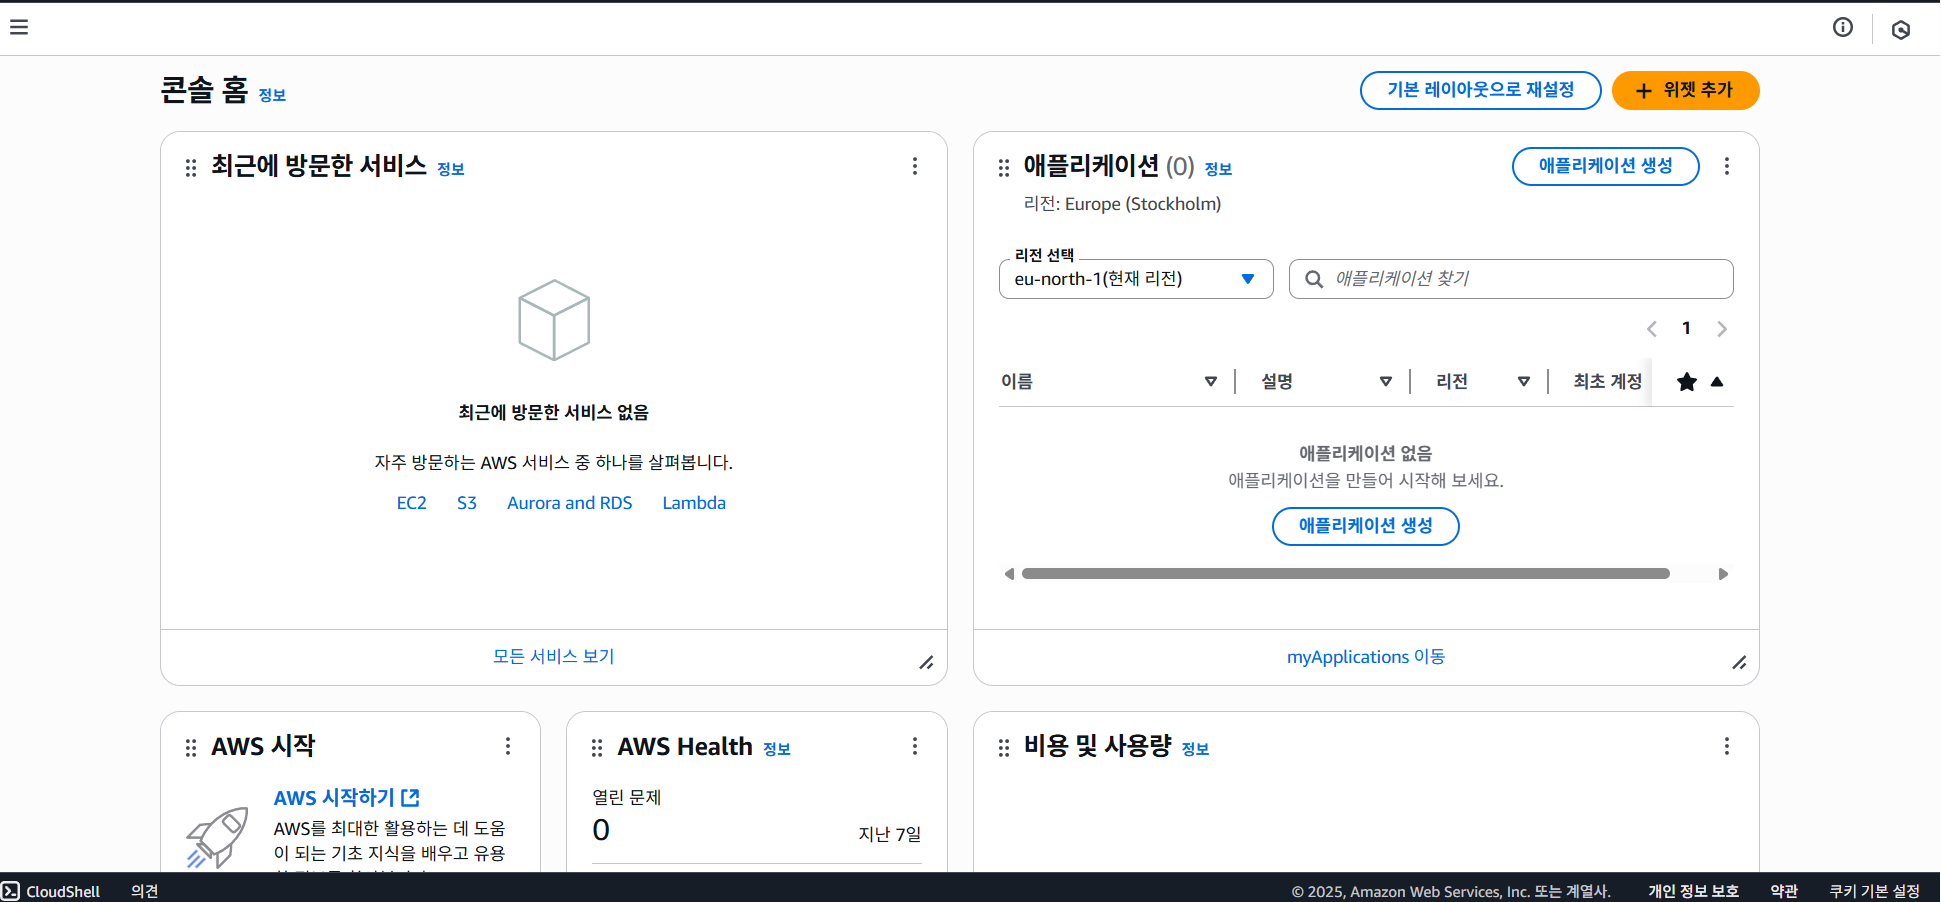
Task: Open options menu on 비용 및 사용량 widget
Action: pos(1727,746)
